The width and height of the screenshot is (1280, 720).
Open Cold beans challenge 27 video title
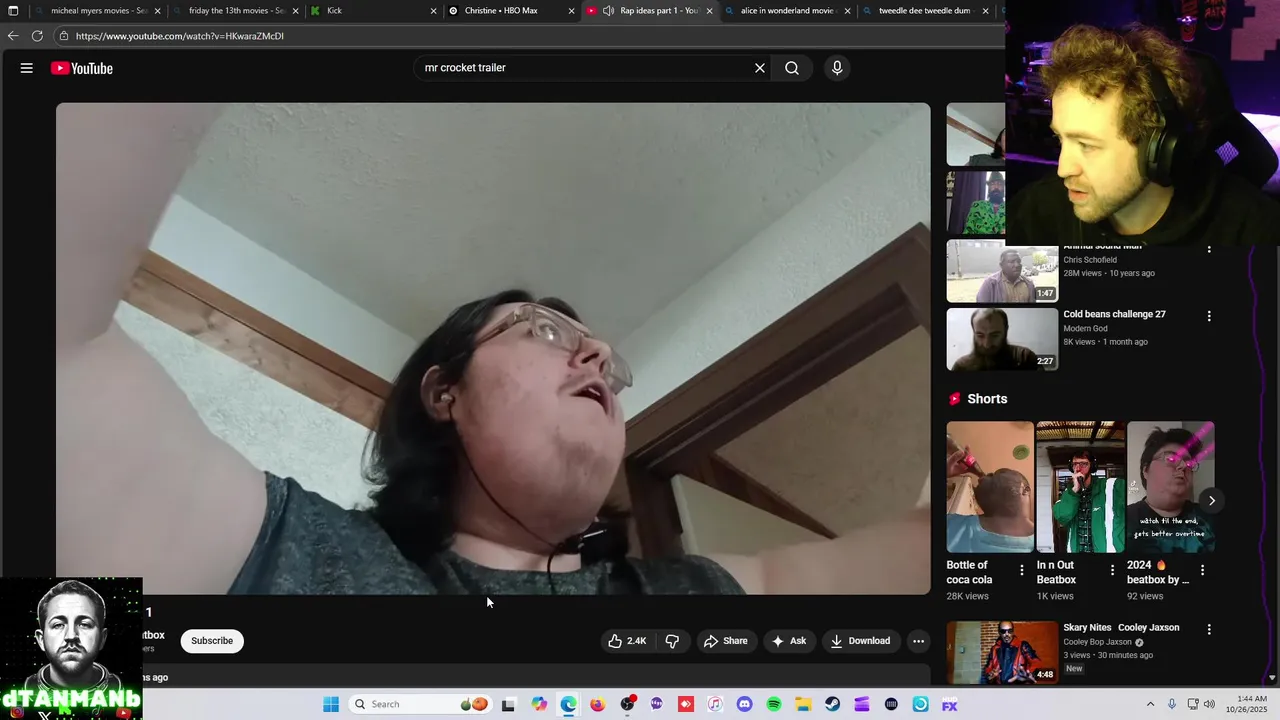click(1114, 314)
